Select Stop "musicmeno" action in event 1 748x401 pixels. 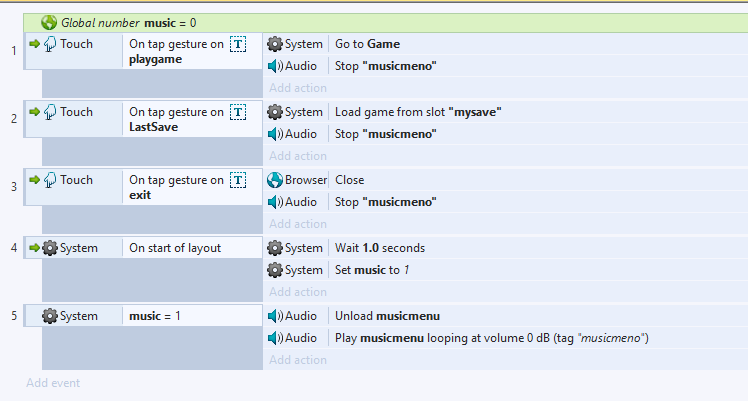point(506,66)
